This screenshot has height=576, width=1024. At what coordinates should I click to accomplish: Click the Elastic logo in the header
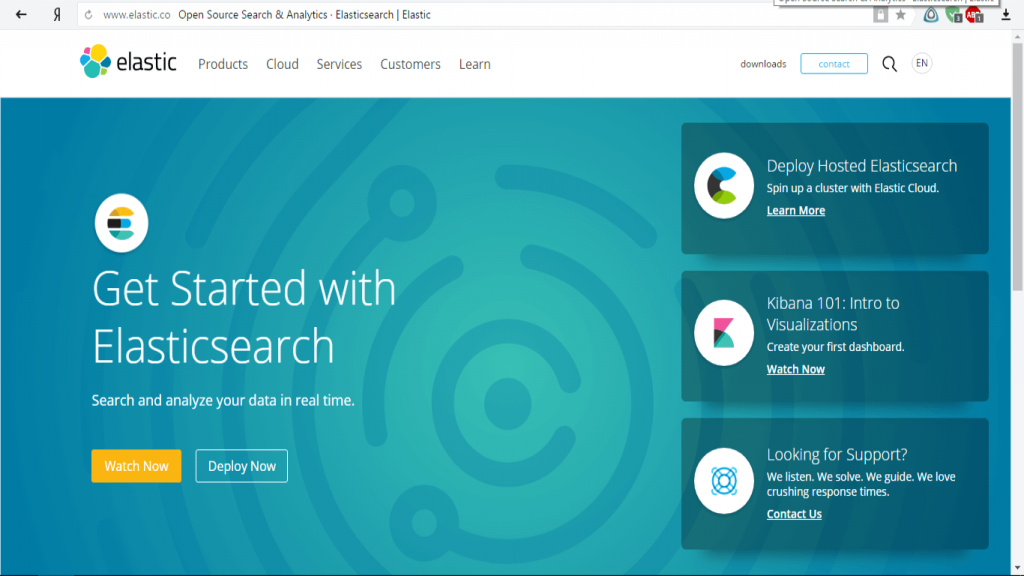coord(128,61)
